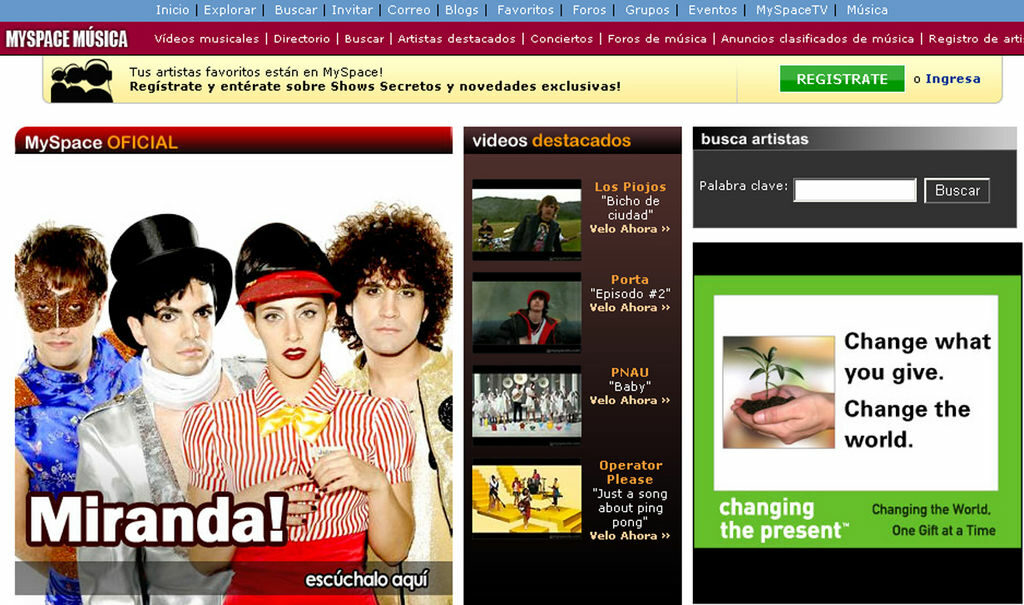Open the Operator Please video thumbnail
Viewport: 1024px width, 605px height.
(526, 499)
